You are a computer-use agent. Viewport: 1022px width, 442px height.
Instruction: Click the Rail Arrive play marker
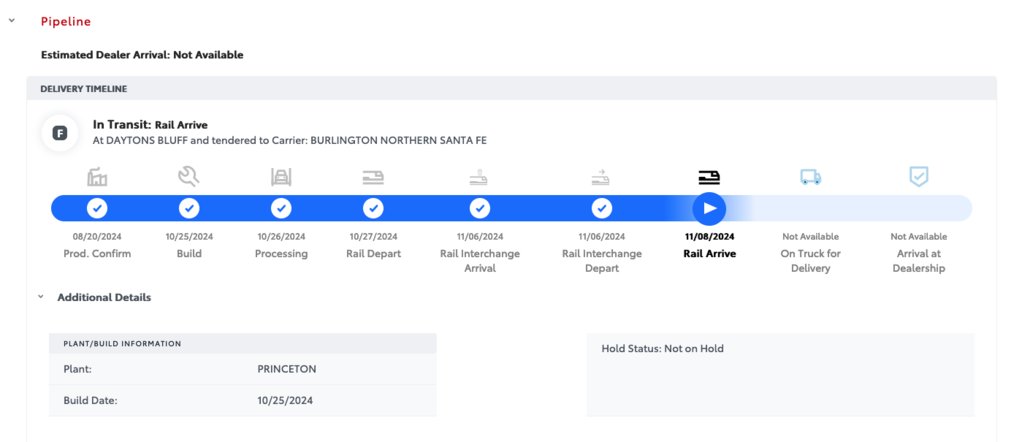click(x=710, y=209)
